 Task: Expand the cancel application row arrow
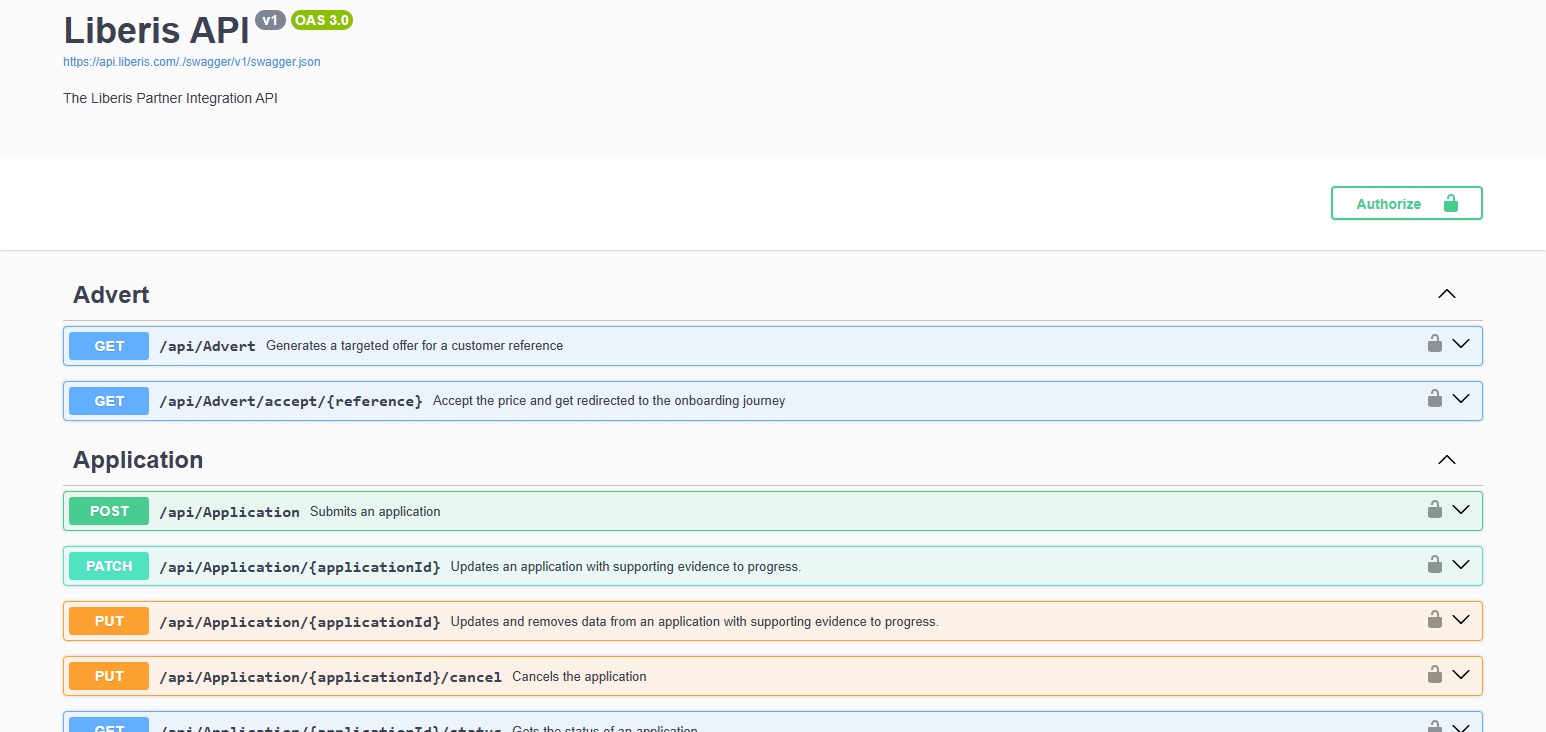click(x=1461, y=675)
